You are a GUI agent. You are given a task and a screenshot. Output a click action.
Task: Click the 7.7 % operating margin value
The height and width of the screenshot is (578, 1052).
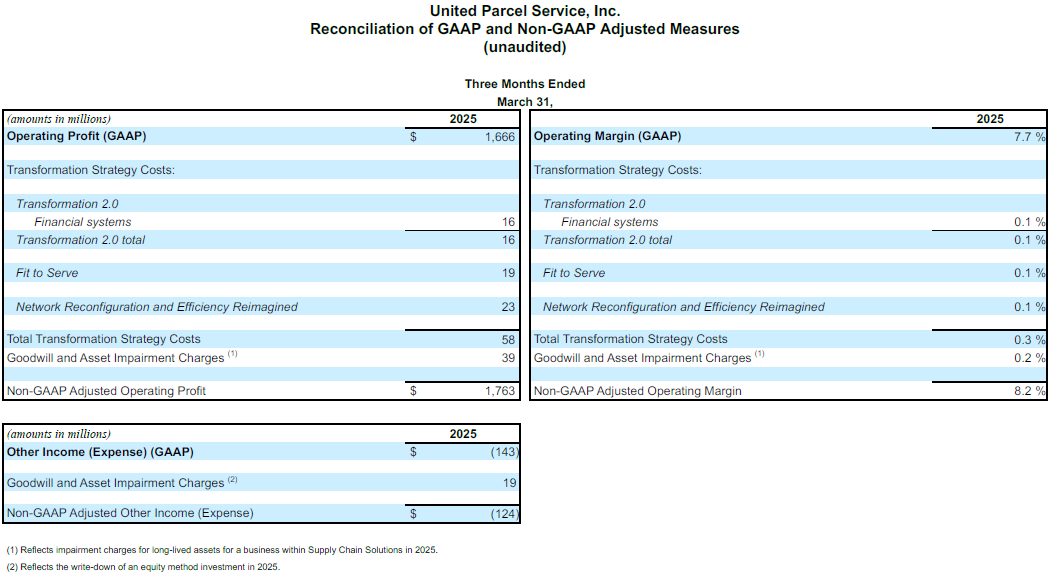pyautogui.click(x=1029, y=137)
